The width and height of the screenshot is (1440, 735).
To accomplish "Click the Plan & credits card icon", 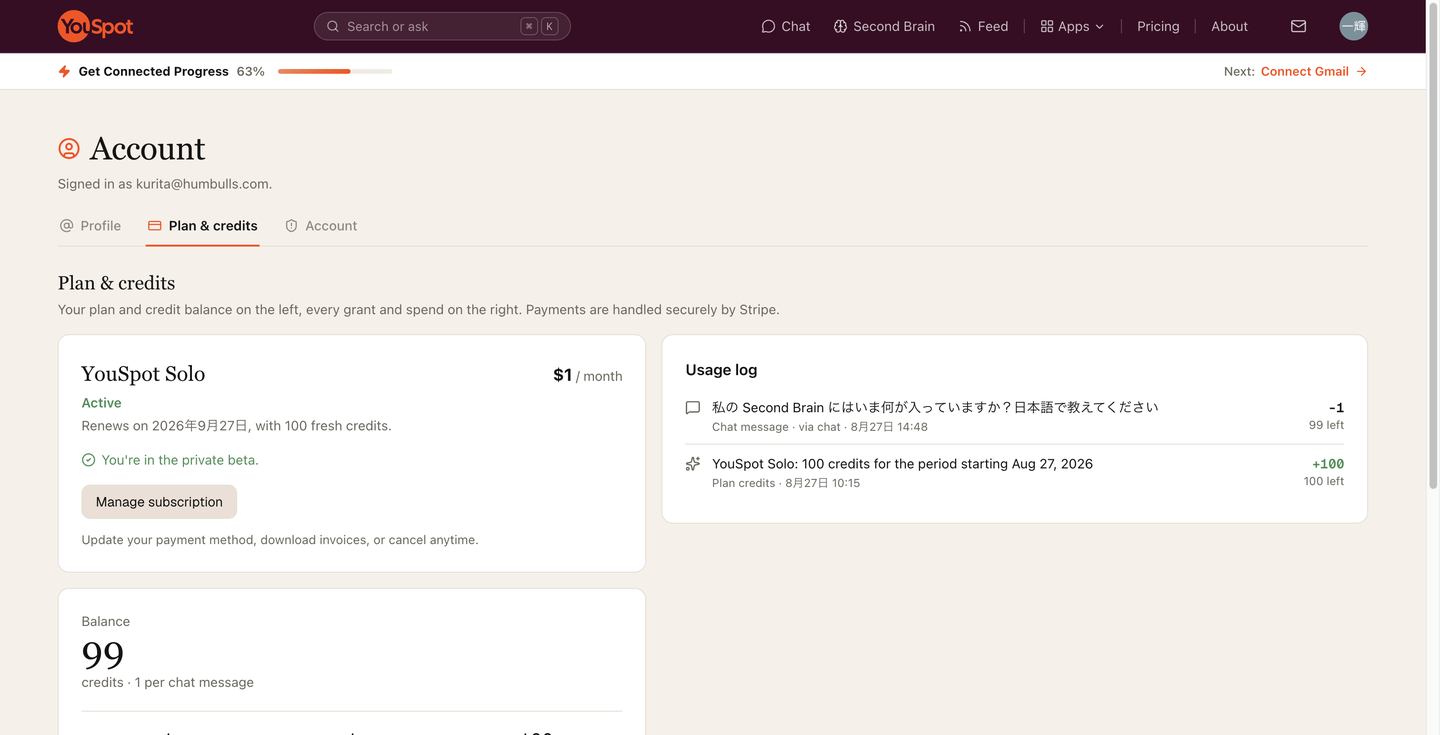I will point(154,226).
